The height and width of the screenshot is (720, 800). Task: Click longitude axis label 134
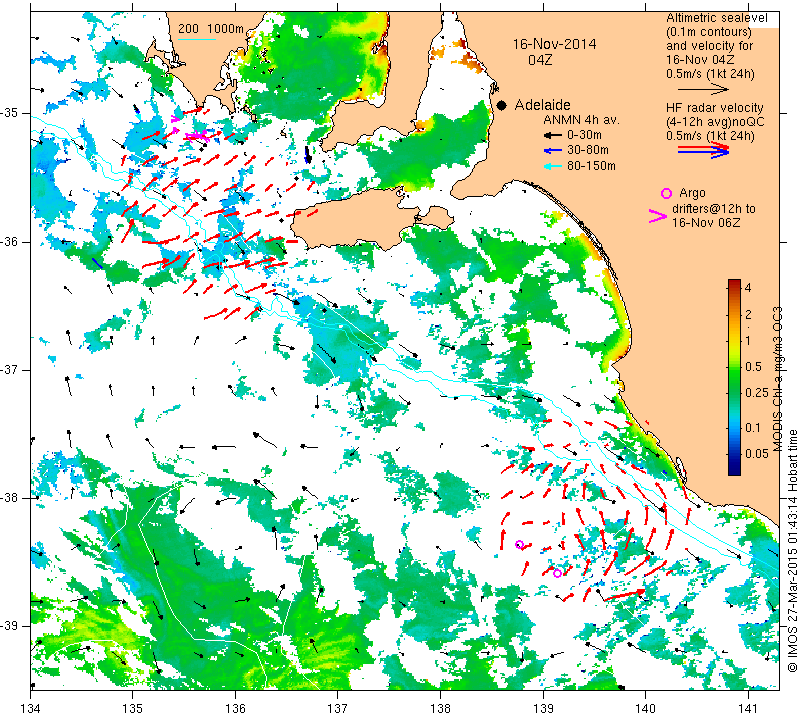(x=31, y=709)
